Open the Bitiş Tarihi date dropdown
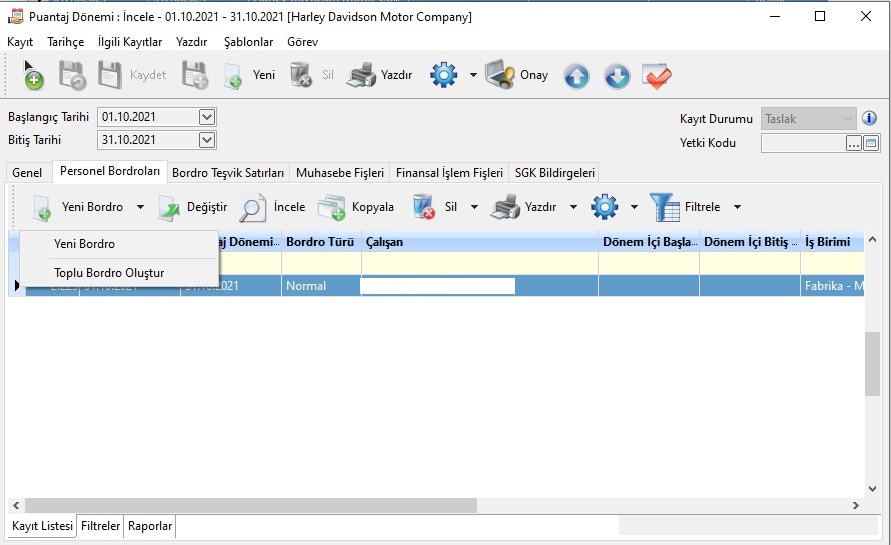891x545 pixels. click(207, 141)
